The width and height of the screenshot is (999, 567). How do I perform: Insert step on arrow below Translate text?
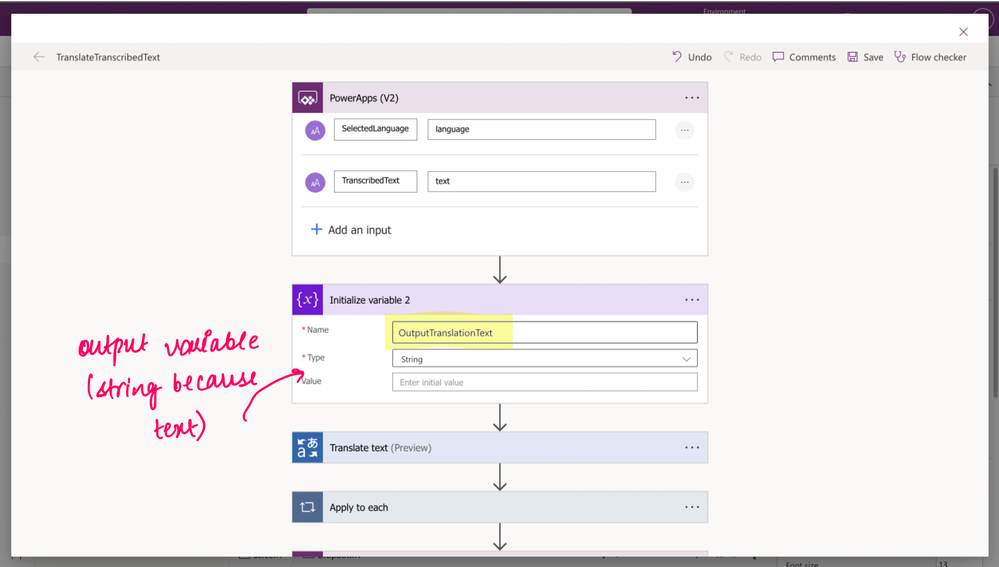point(500,477)
